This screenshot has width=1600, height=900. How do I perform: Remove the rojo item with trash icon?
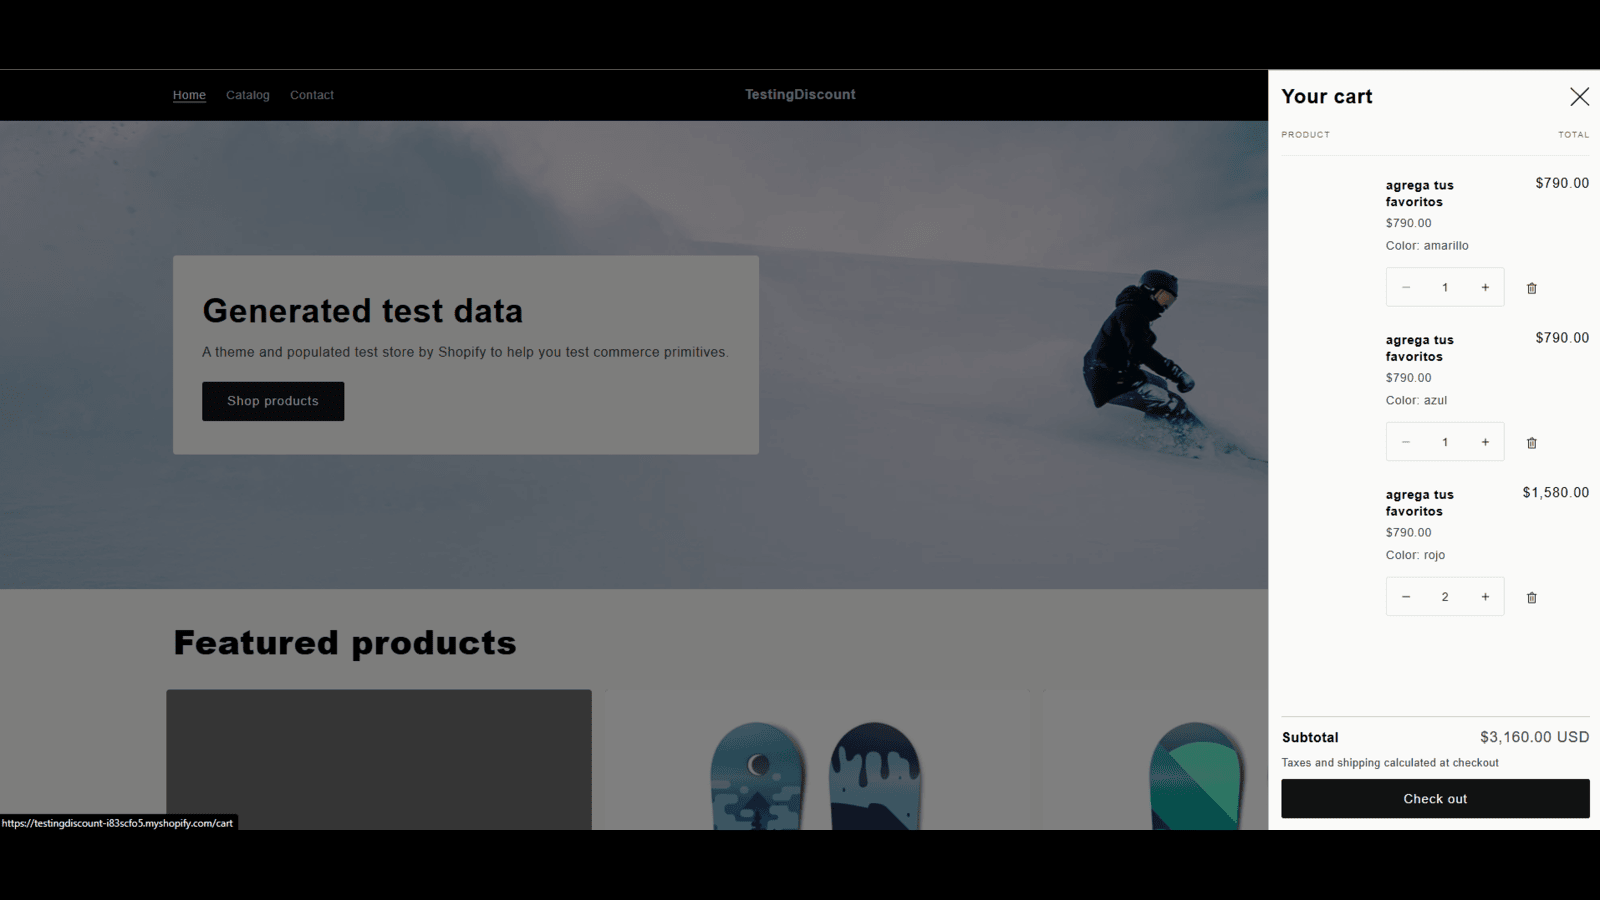coord(1531,598)
